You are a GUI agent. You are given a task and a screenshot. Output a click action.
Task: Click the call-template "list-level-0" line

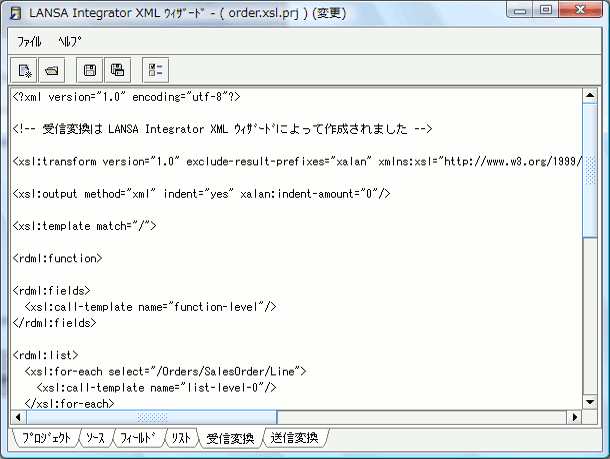coord(156,387)
